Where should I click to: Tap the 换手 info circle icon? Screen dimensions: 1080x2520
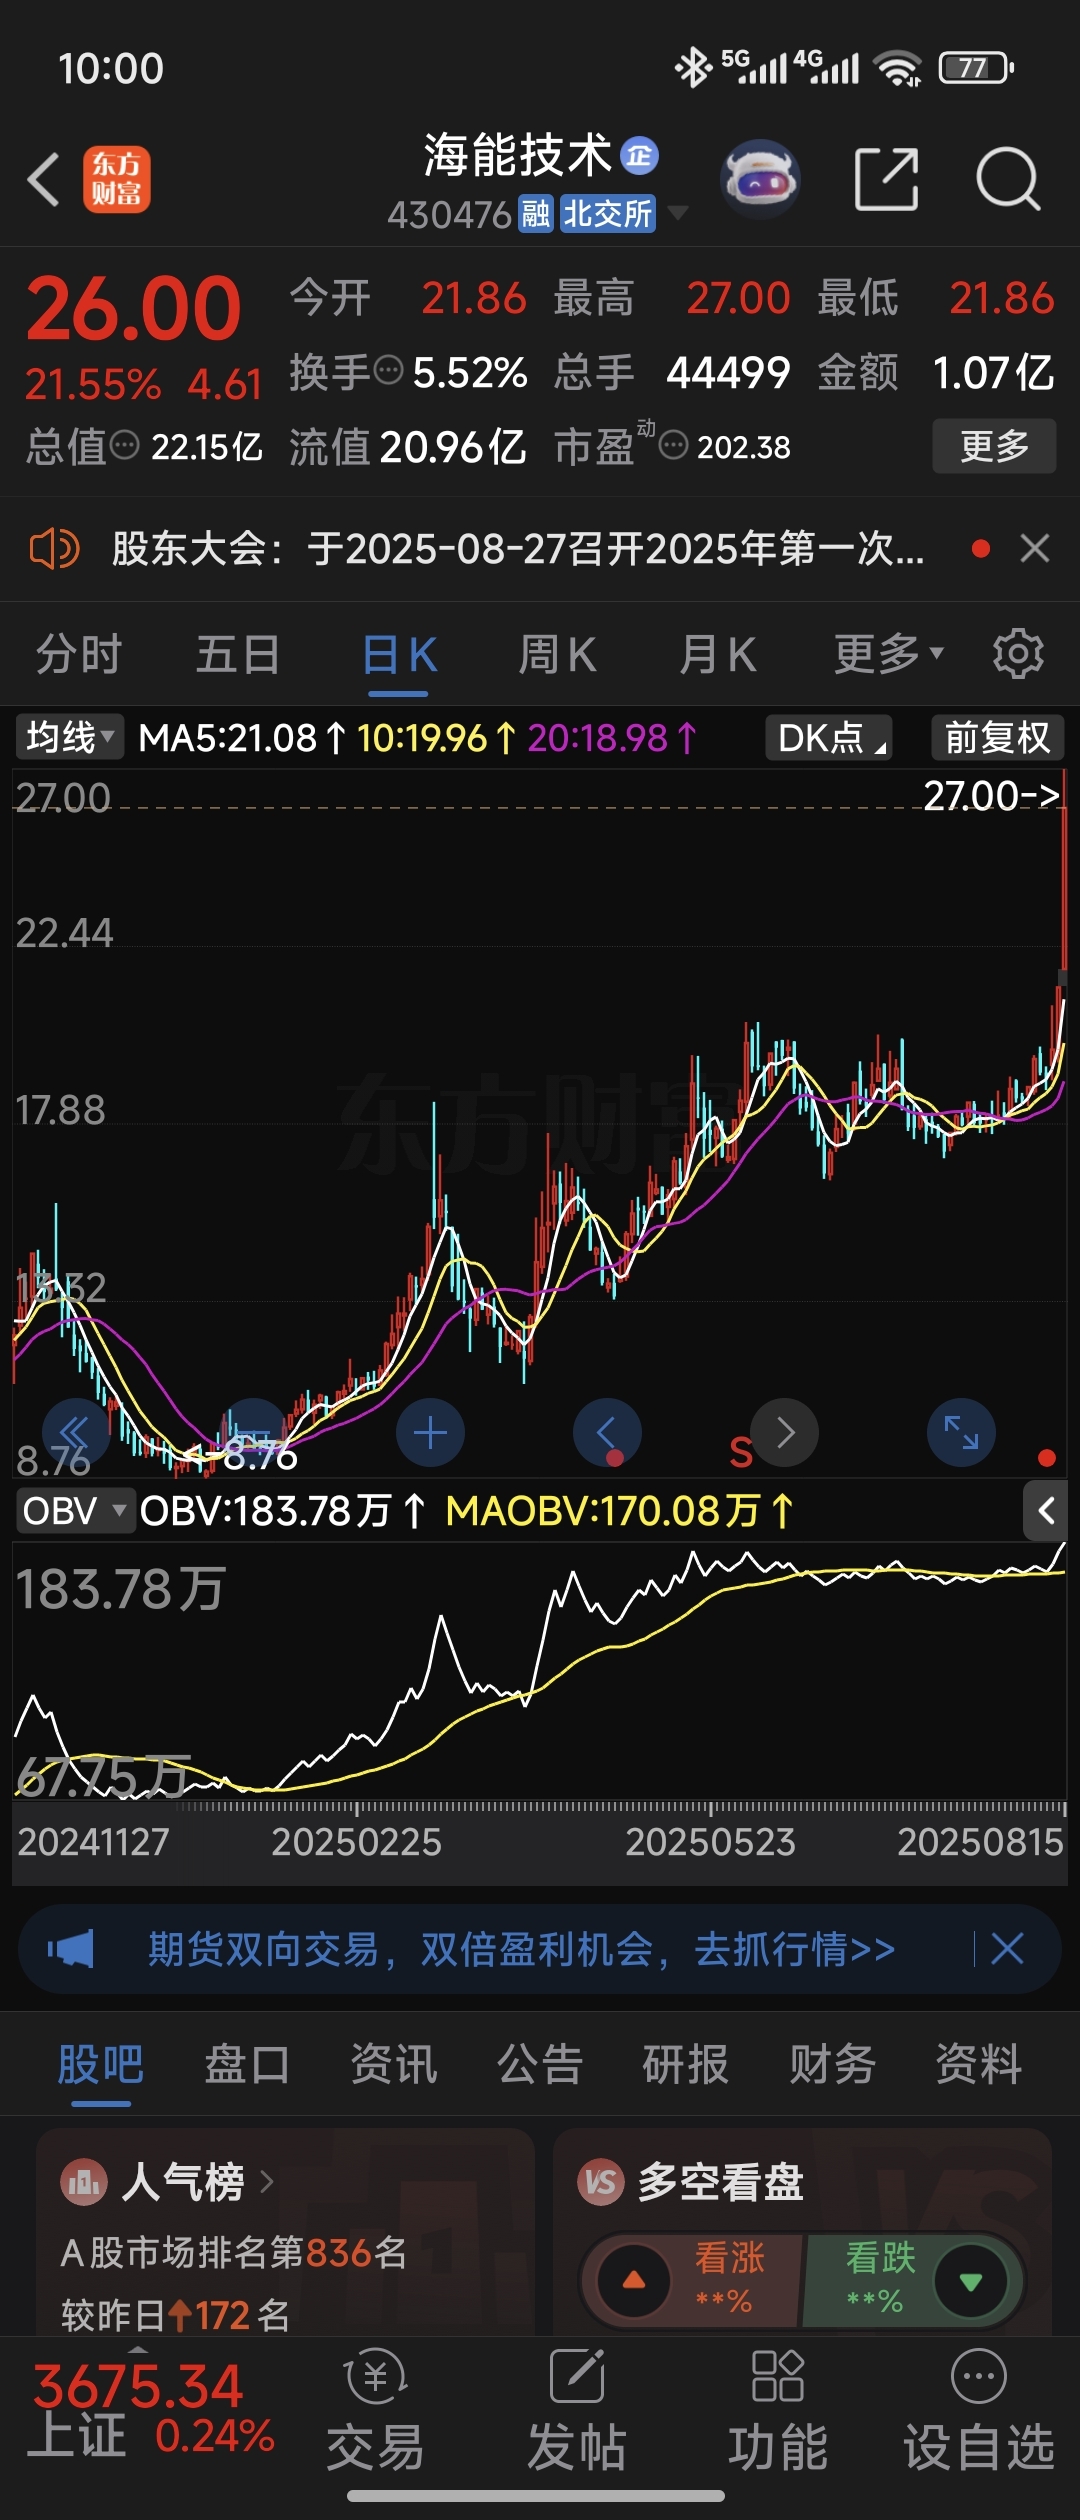pos(388,370)
